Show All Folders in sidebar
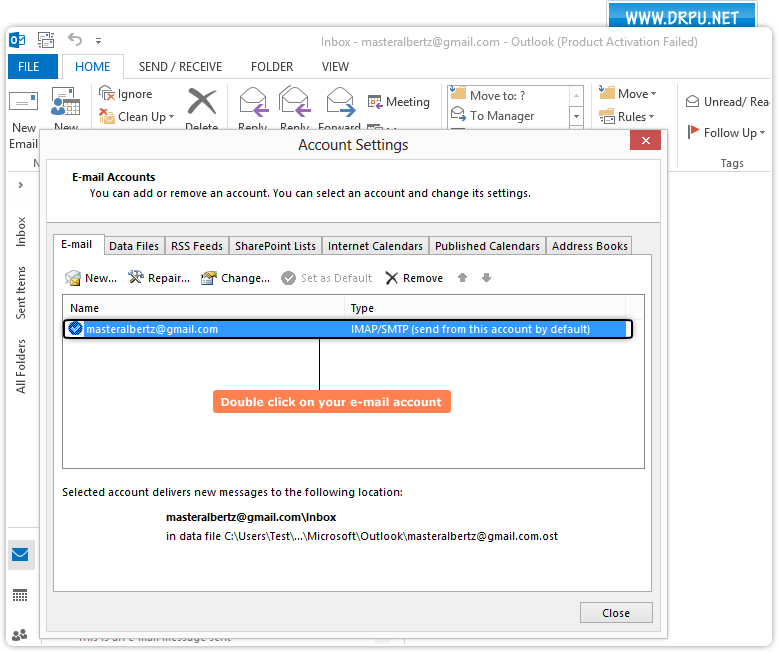 point(20,366)
